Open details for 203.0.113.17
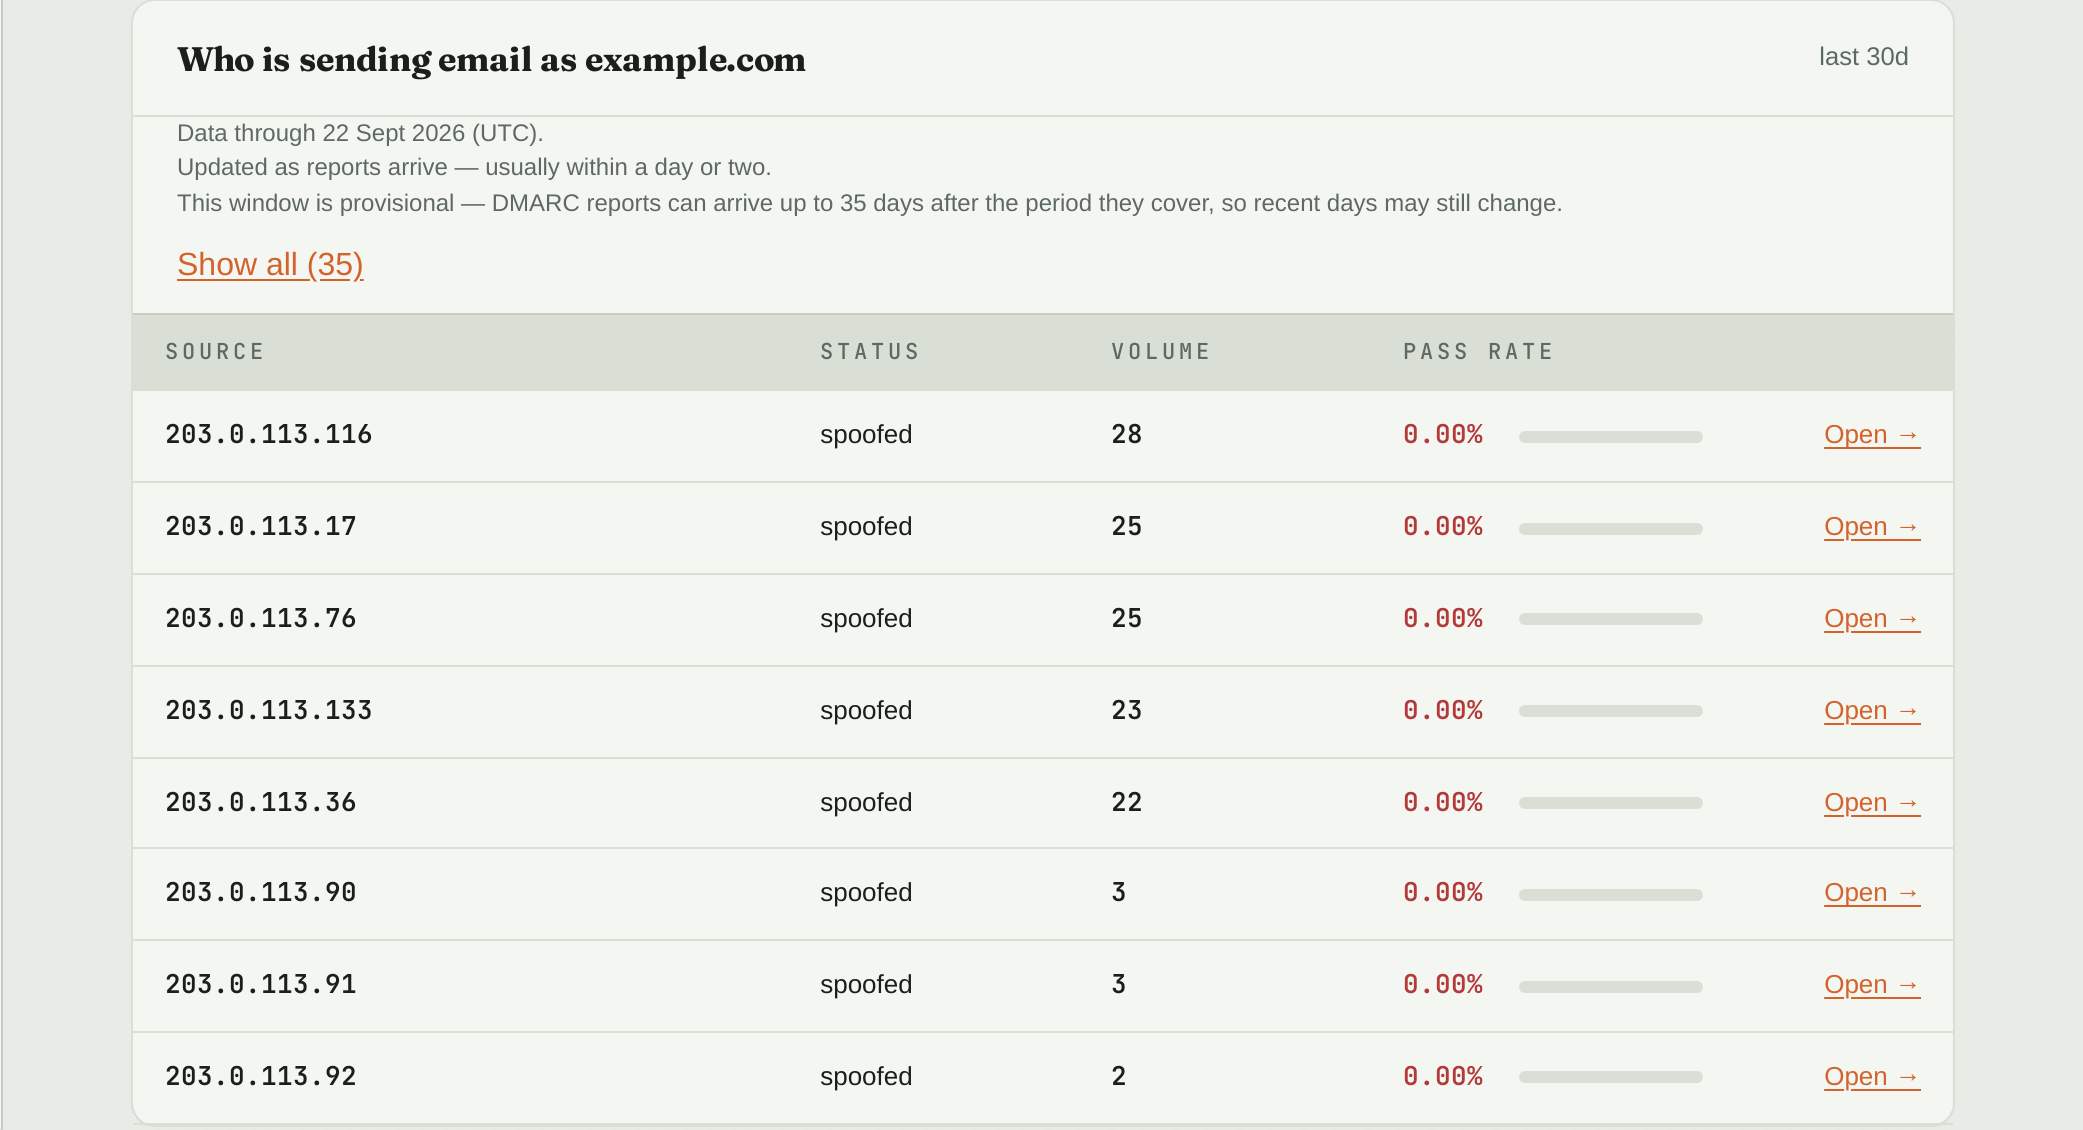The height and width of the screenshot is (1130, 2083). click(1872, 527)
